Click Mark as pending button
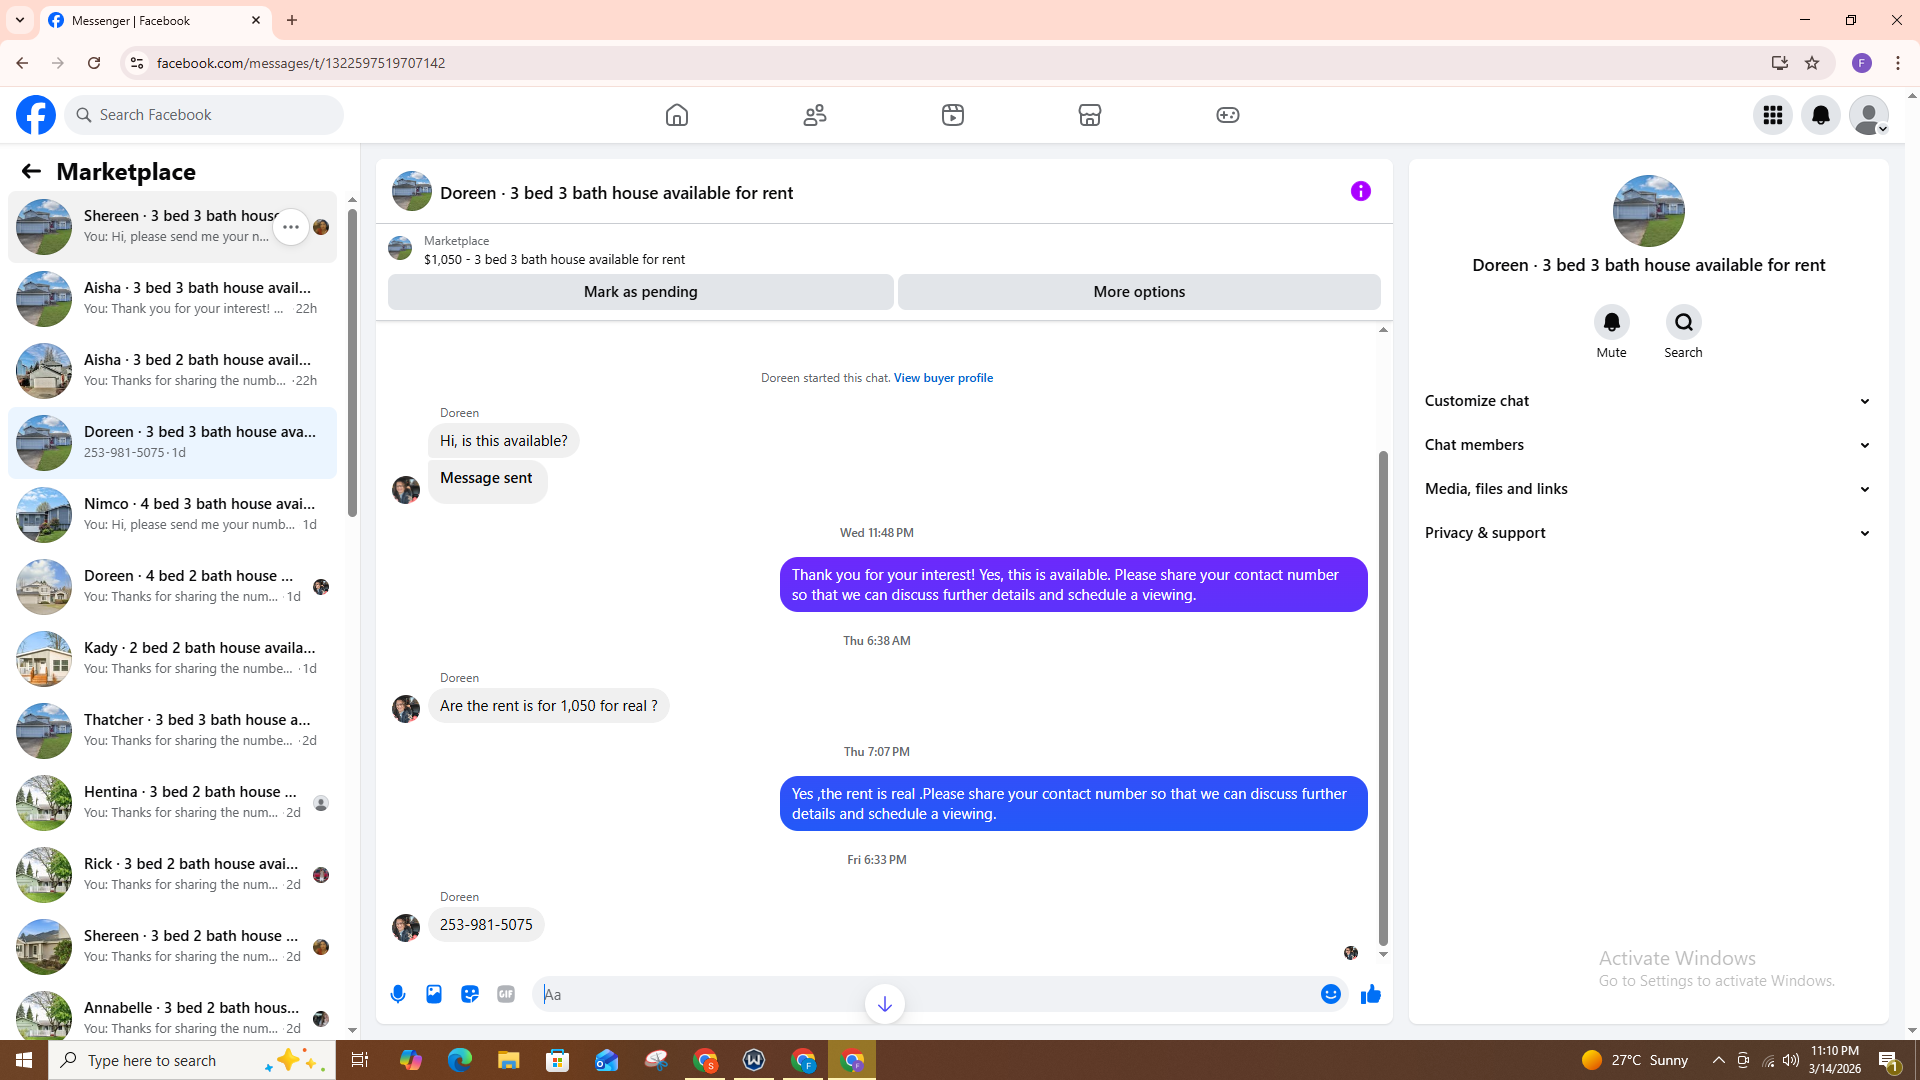 [x=640, y=292]
